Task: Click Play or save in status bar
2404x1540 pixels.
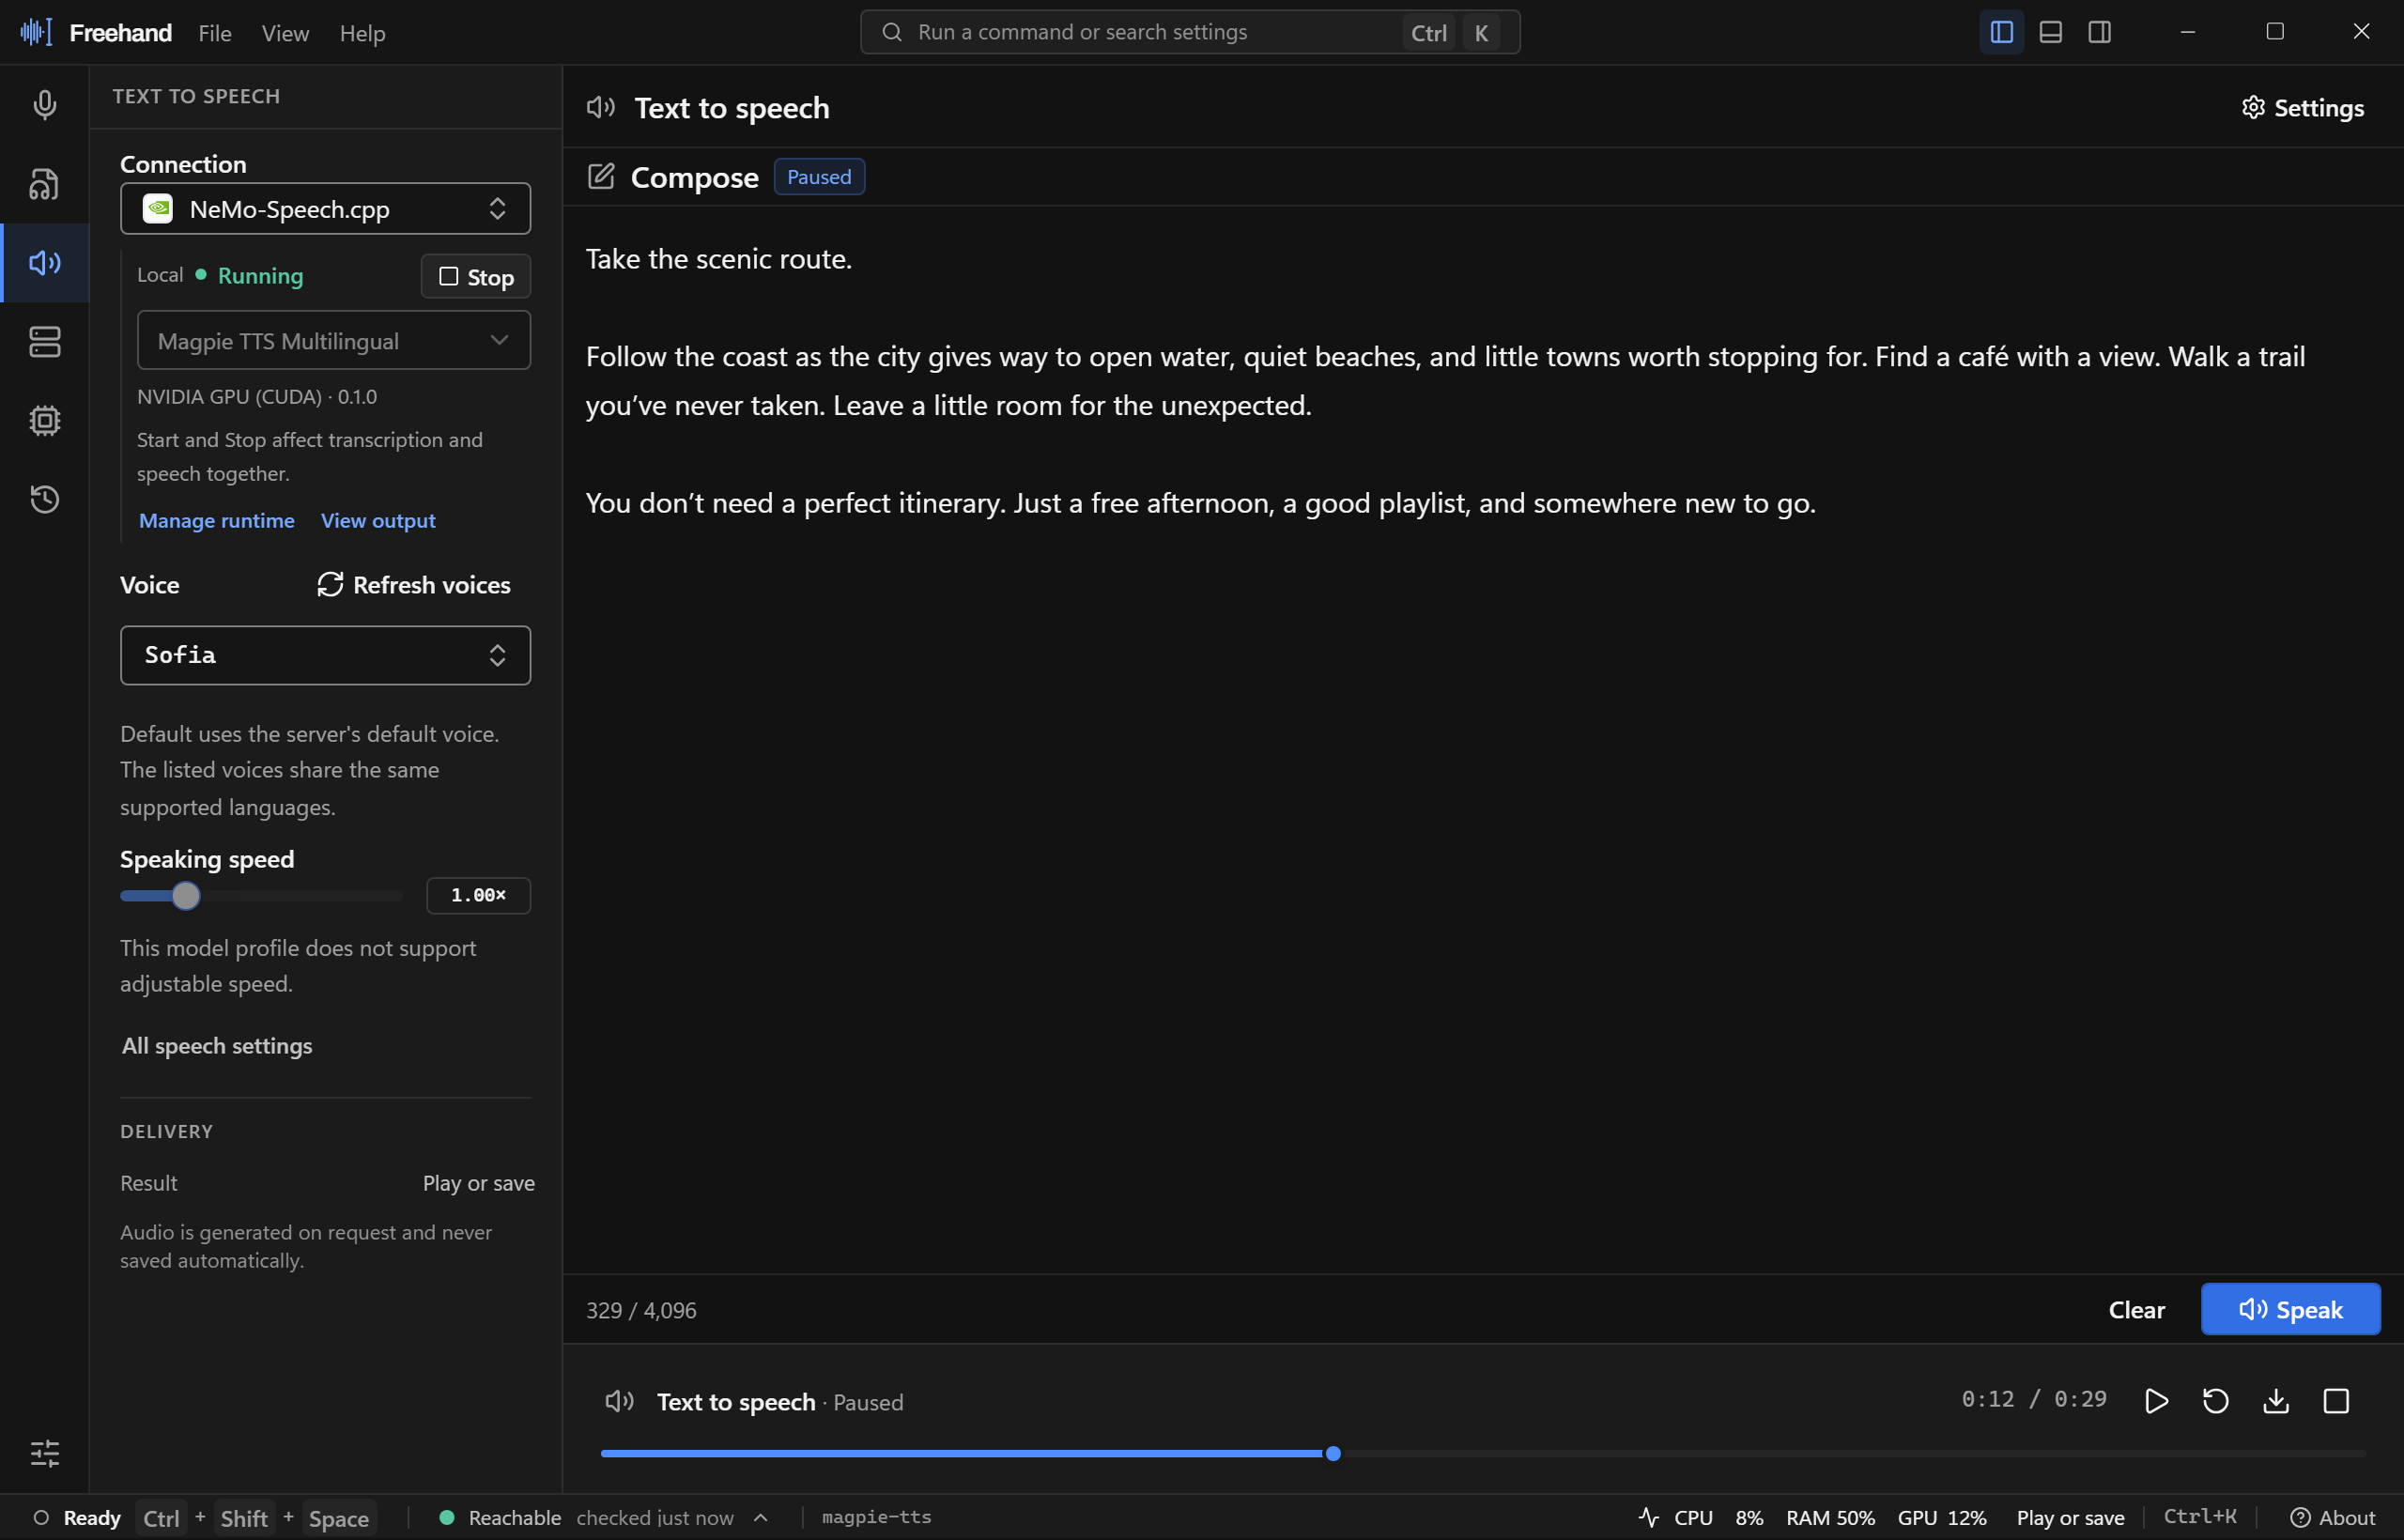Action: (x=2070, y=1517)
